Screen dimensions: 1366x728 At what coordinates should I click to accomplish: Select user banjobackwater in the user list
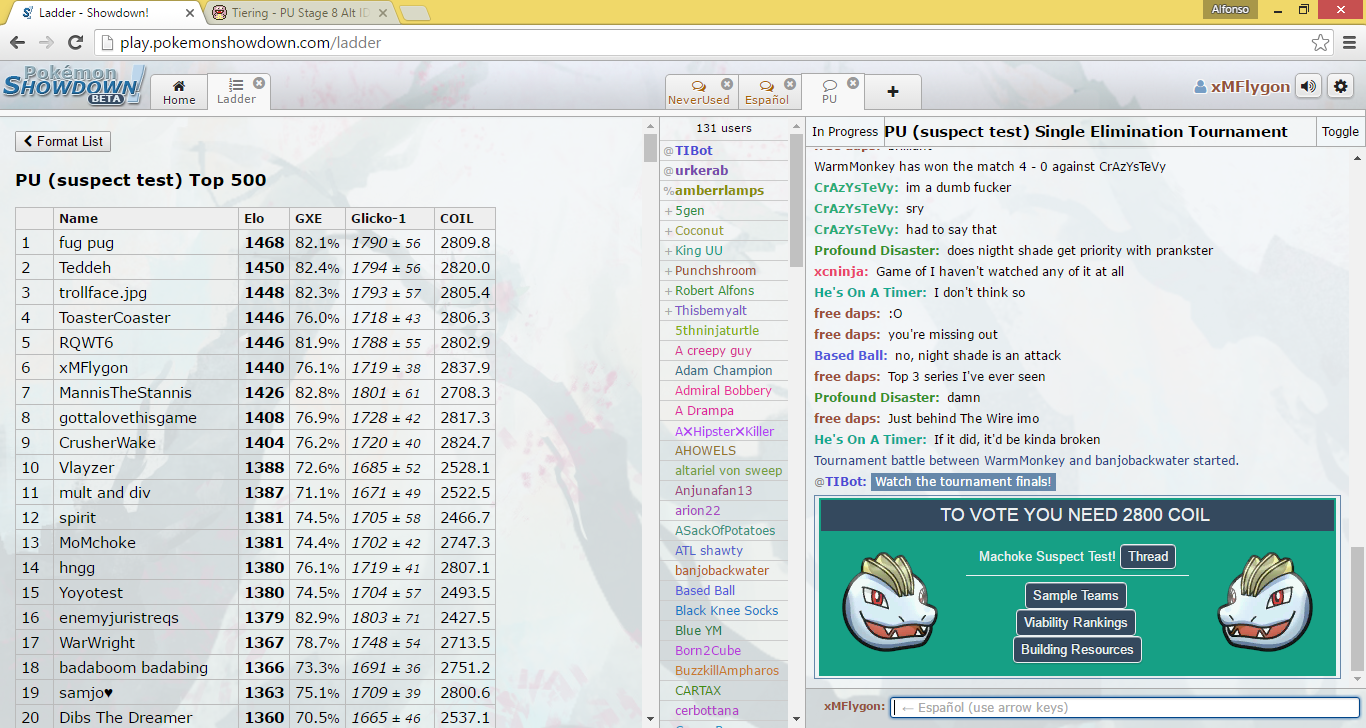coord(722,571)
